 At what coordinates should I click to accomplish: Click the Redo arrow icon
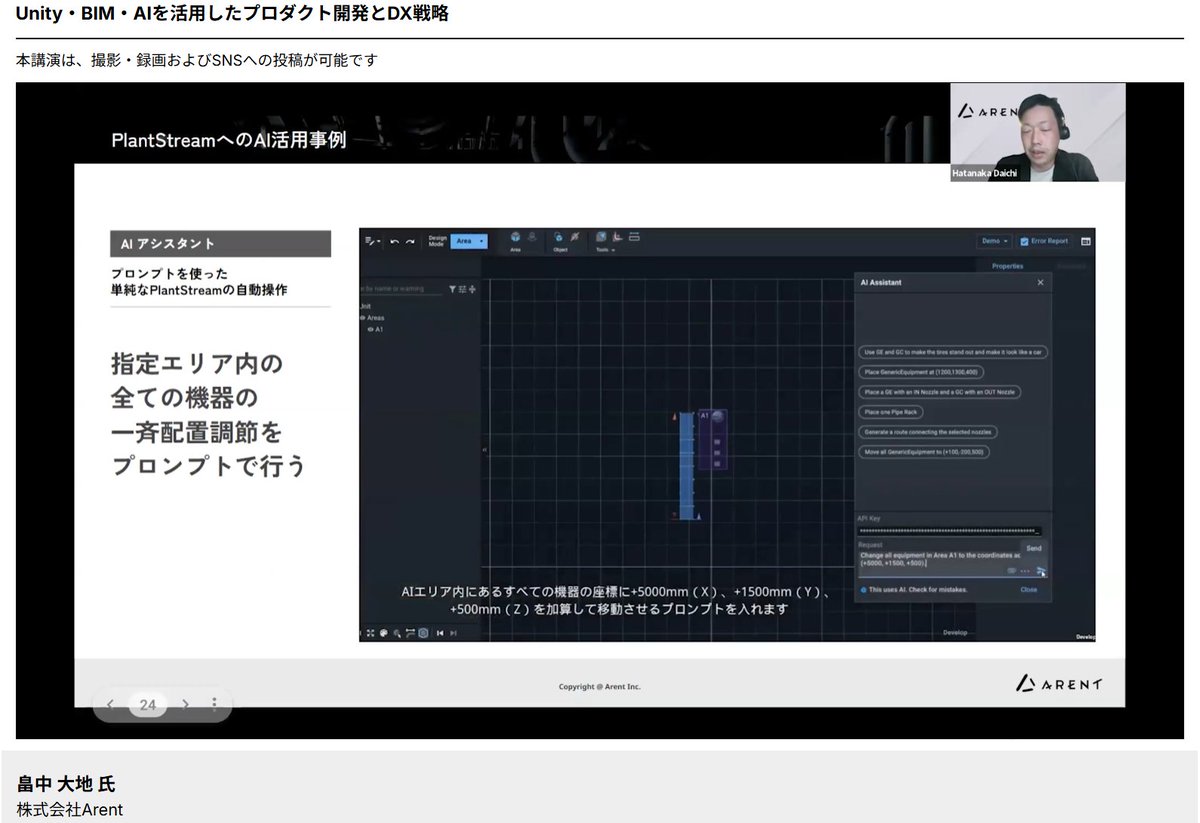pos(410,241)
